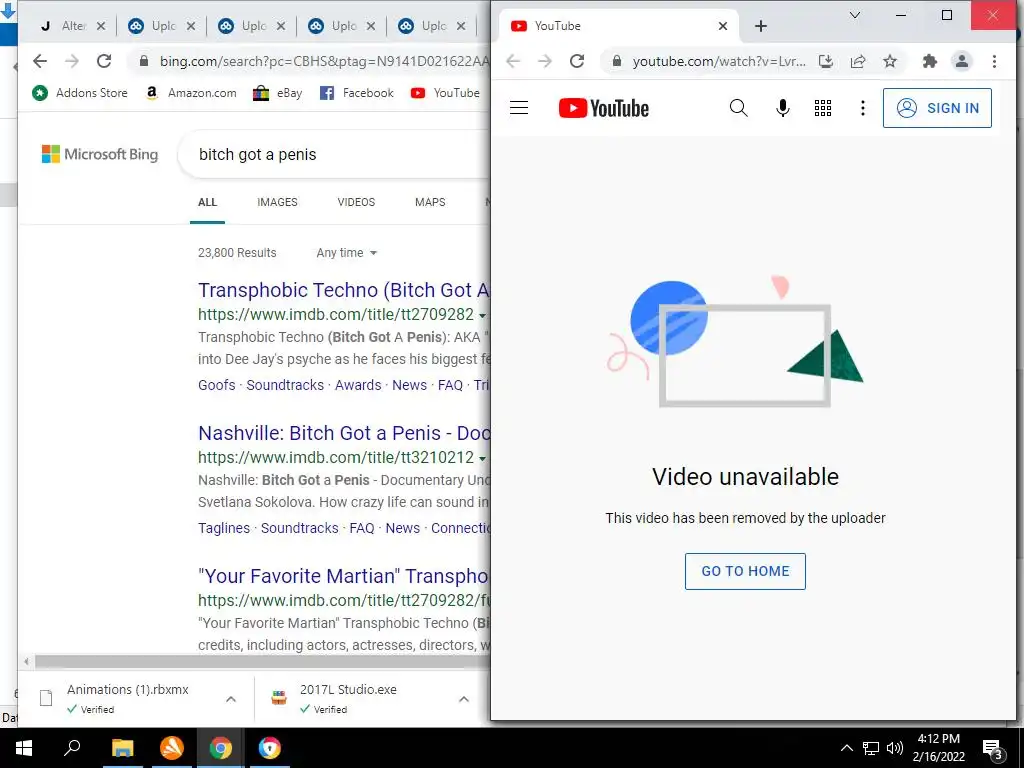1024x768 pixels.
Task: Open File Explorer from taskbar
Action: [x=122, y=748]
